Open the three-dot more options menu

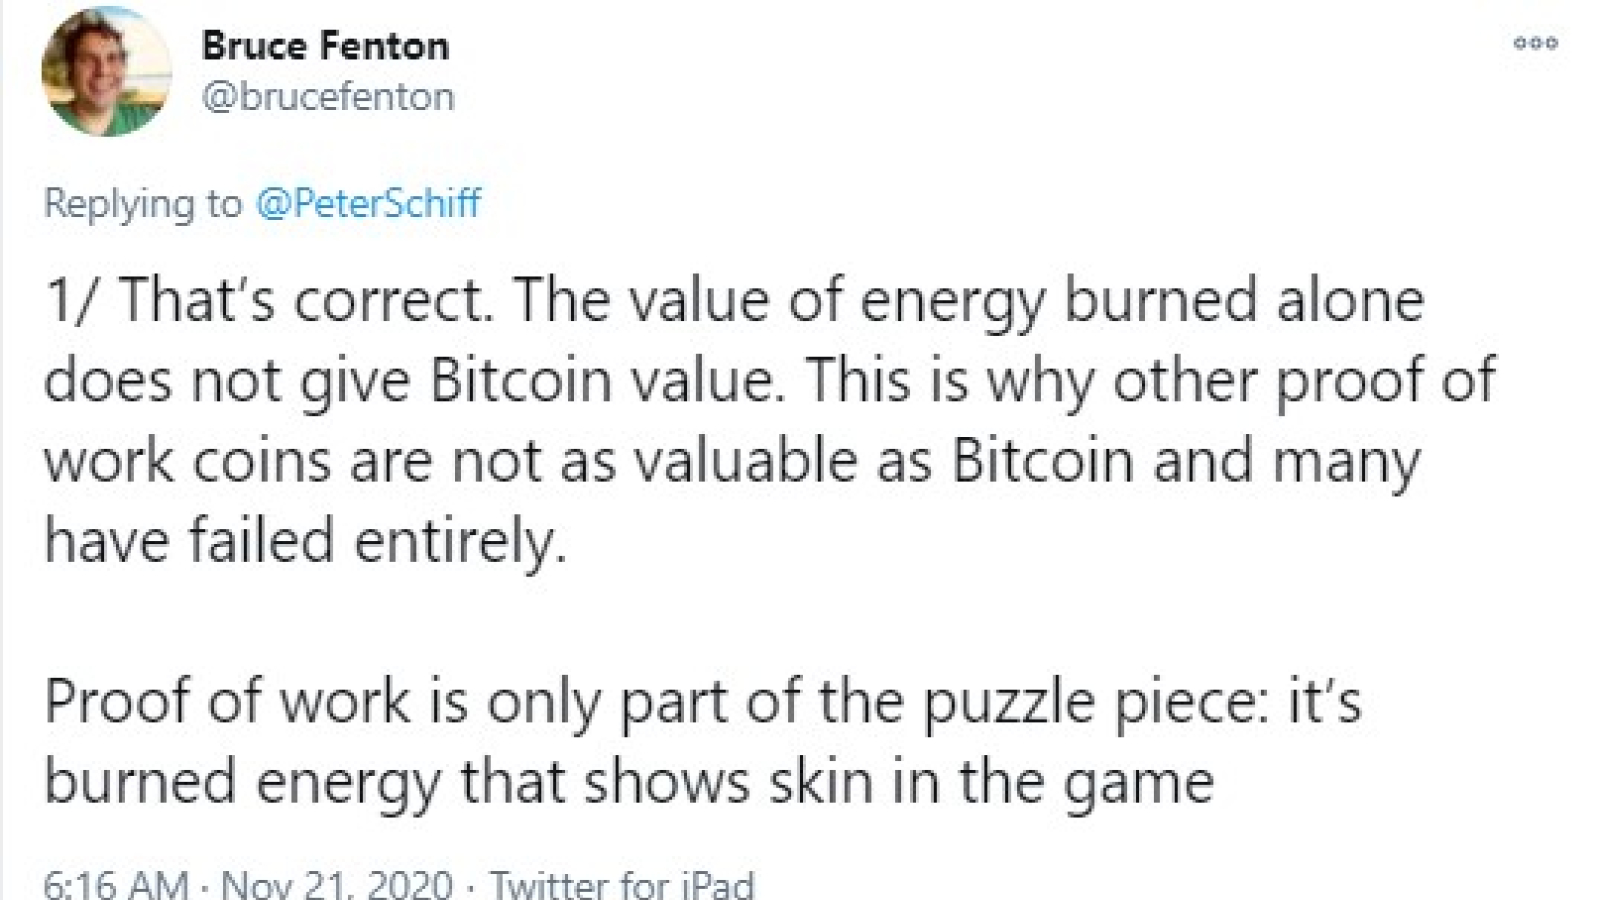tap(1535, 43)
